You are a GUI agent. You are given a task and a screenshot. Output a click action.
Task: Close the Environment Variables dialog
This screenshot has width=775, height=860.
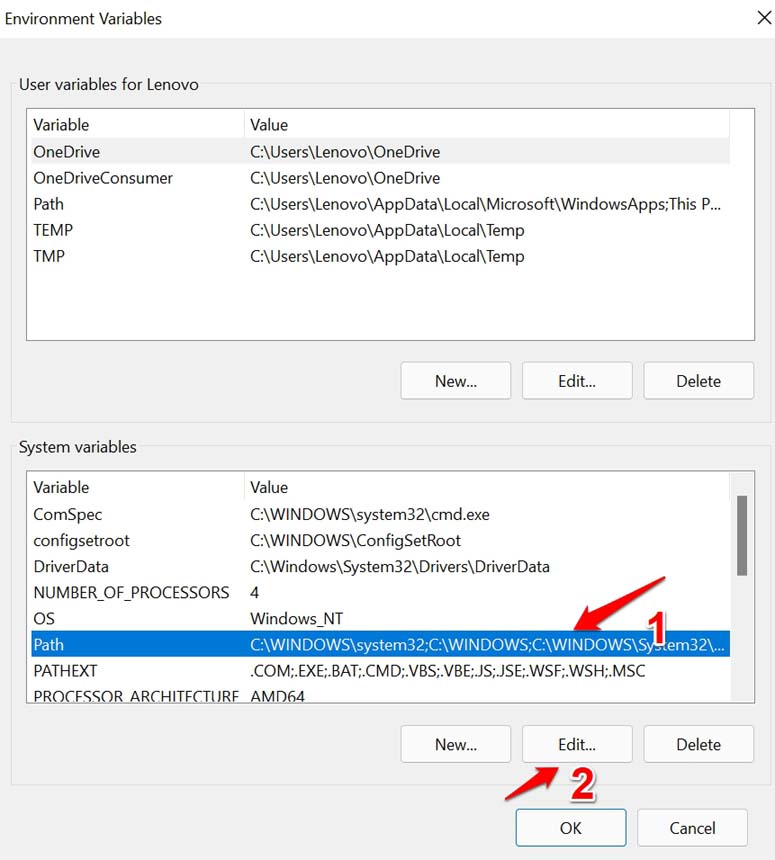click(764, 18)
